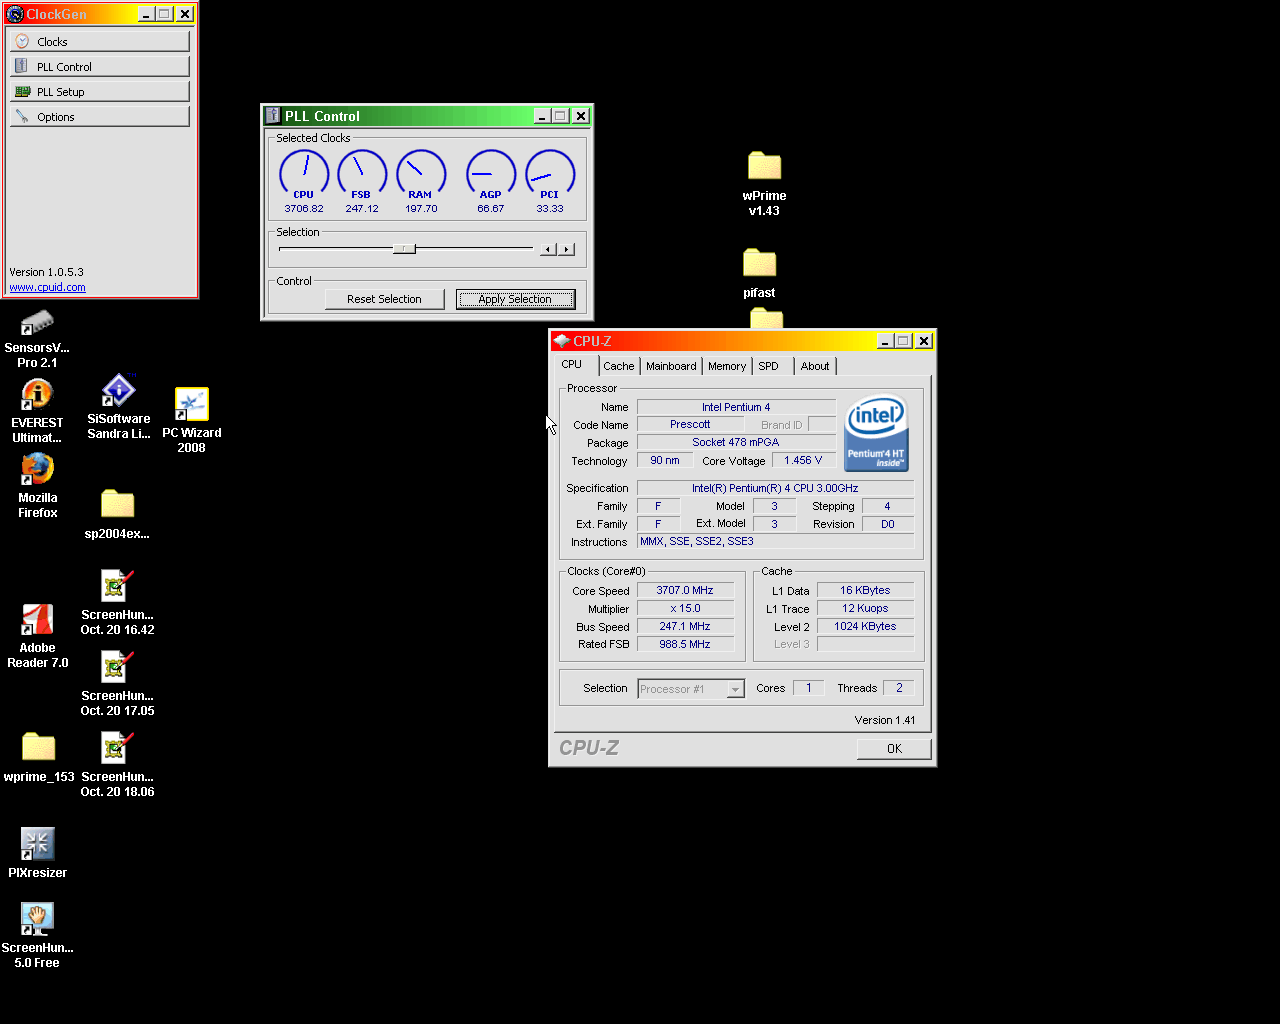This screenshot has height=1024, width=1280.
Task: Click the ClockGen title bar icon
Action: pos(15,14)
